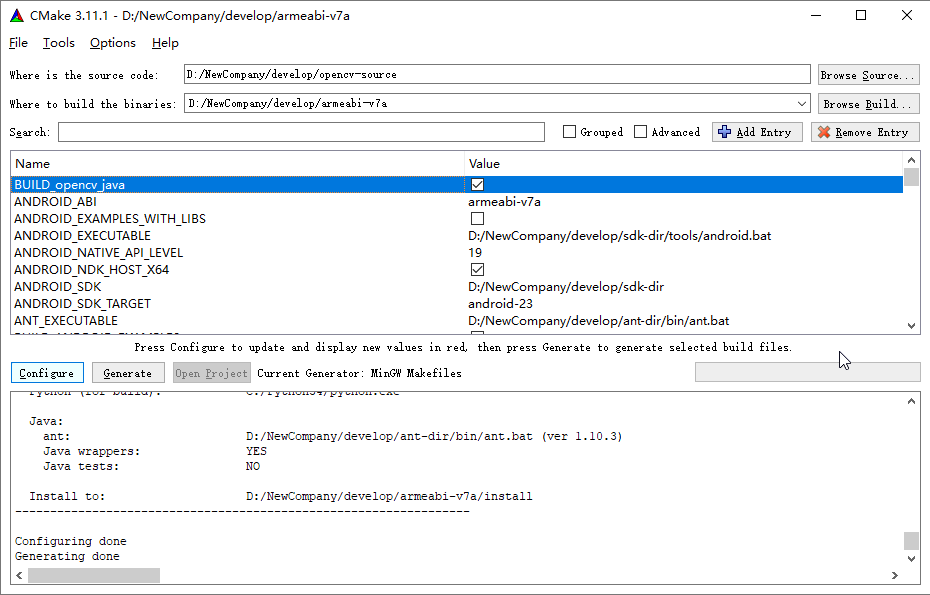Click the output log scroll-right arrow
The image size is (930, 595).
pyautogui.click(x=895, y=575)
